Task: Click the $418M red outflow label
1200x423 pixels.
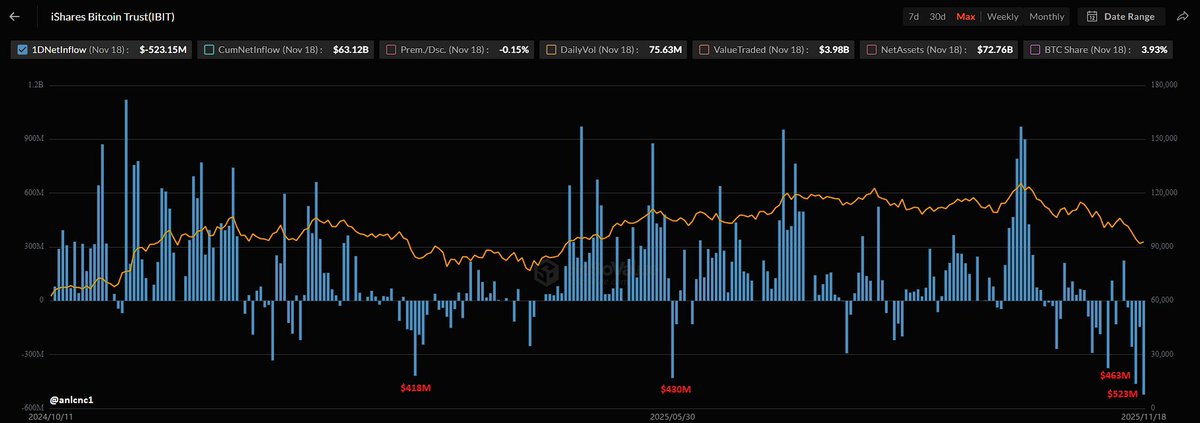Action: [x=415, y=386]
